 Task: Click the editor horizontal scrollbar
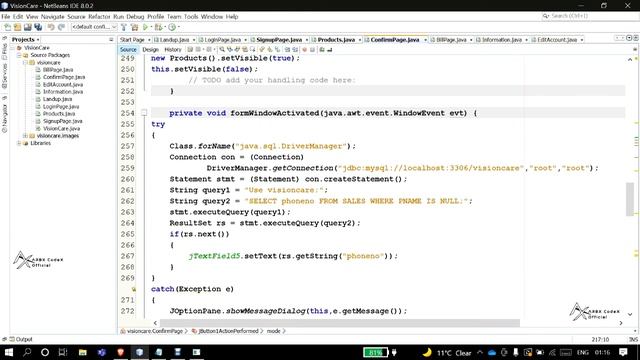[340, 323]
